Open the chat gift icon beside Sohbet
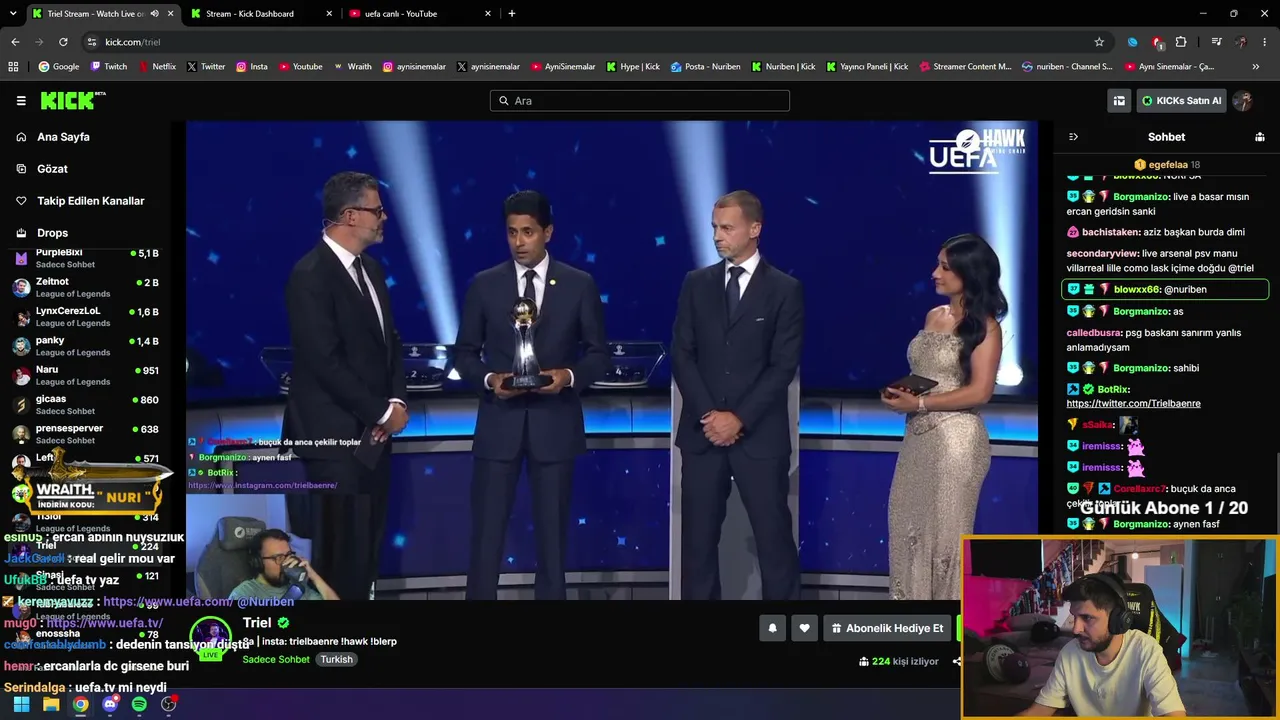The image size is (1280, 720). point(1260,137)
